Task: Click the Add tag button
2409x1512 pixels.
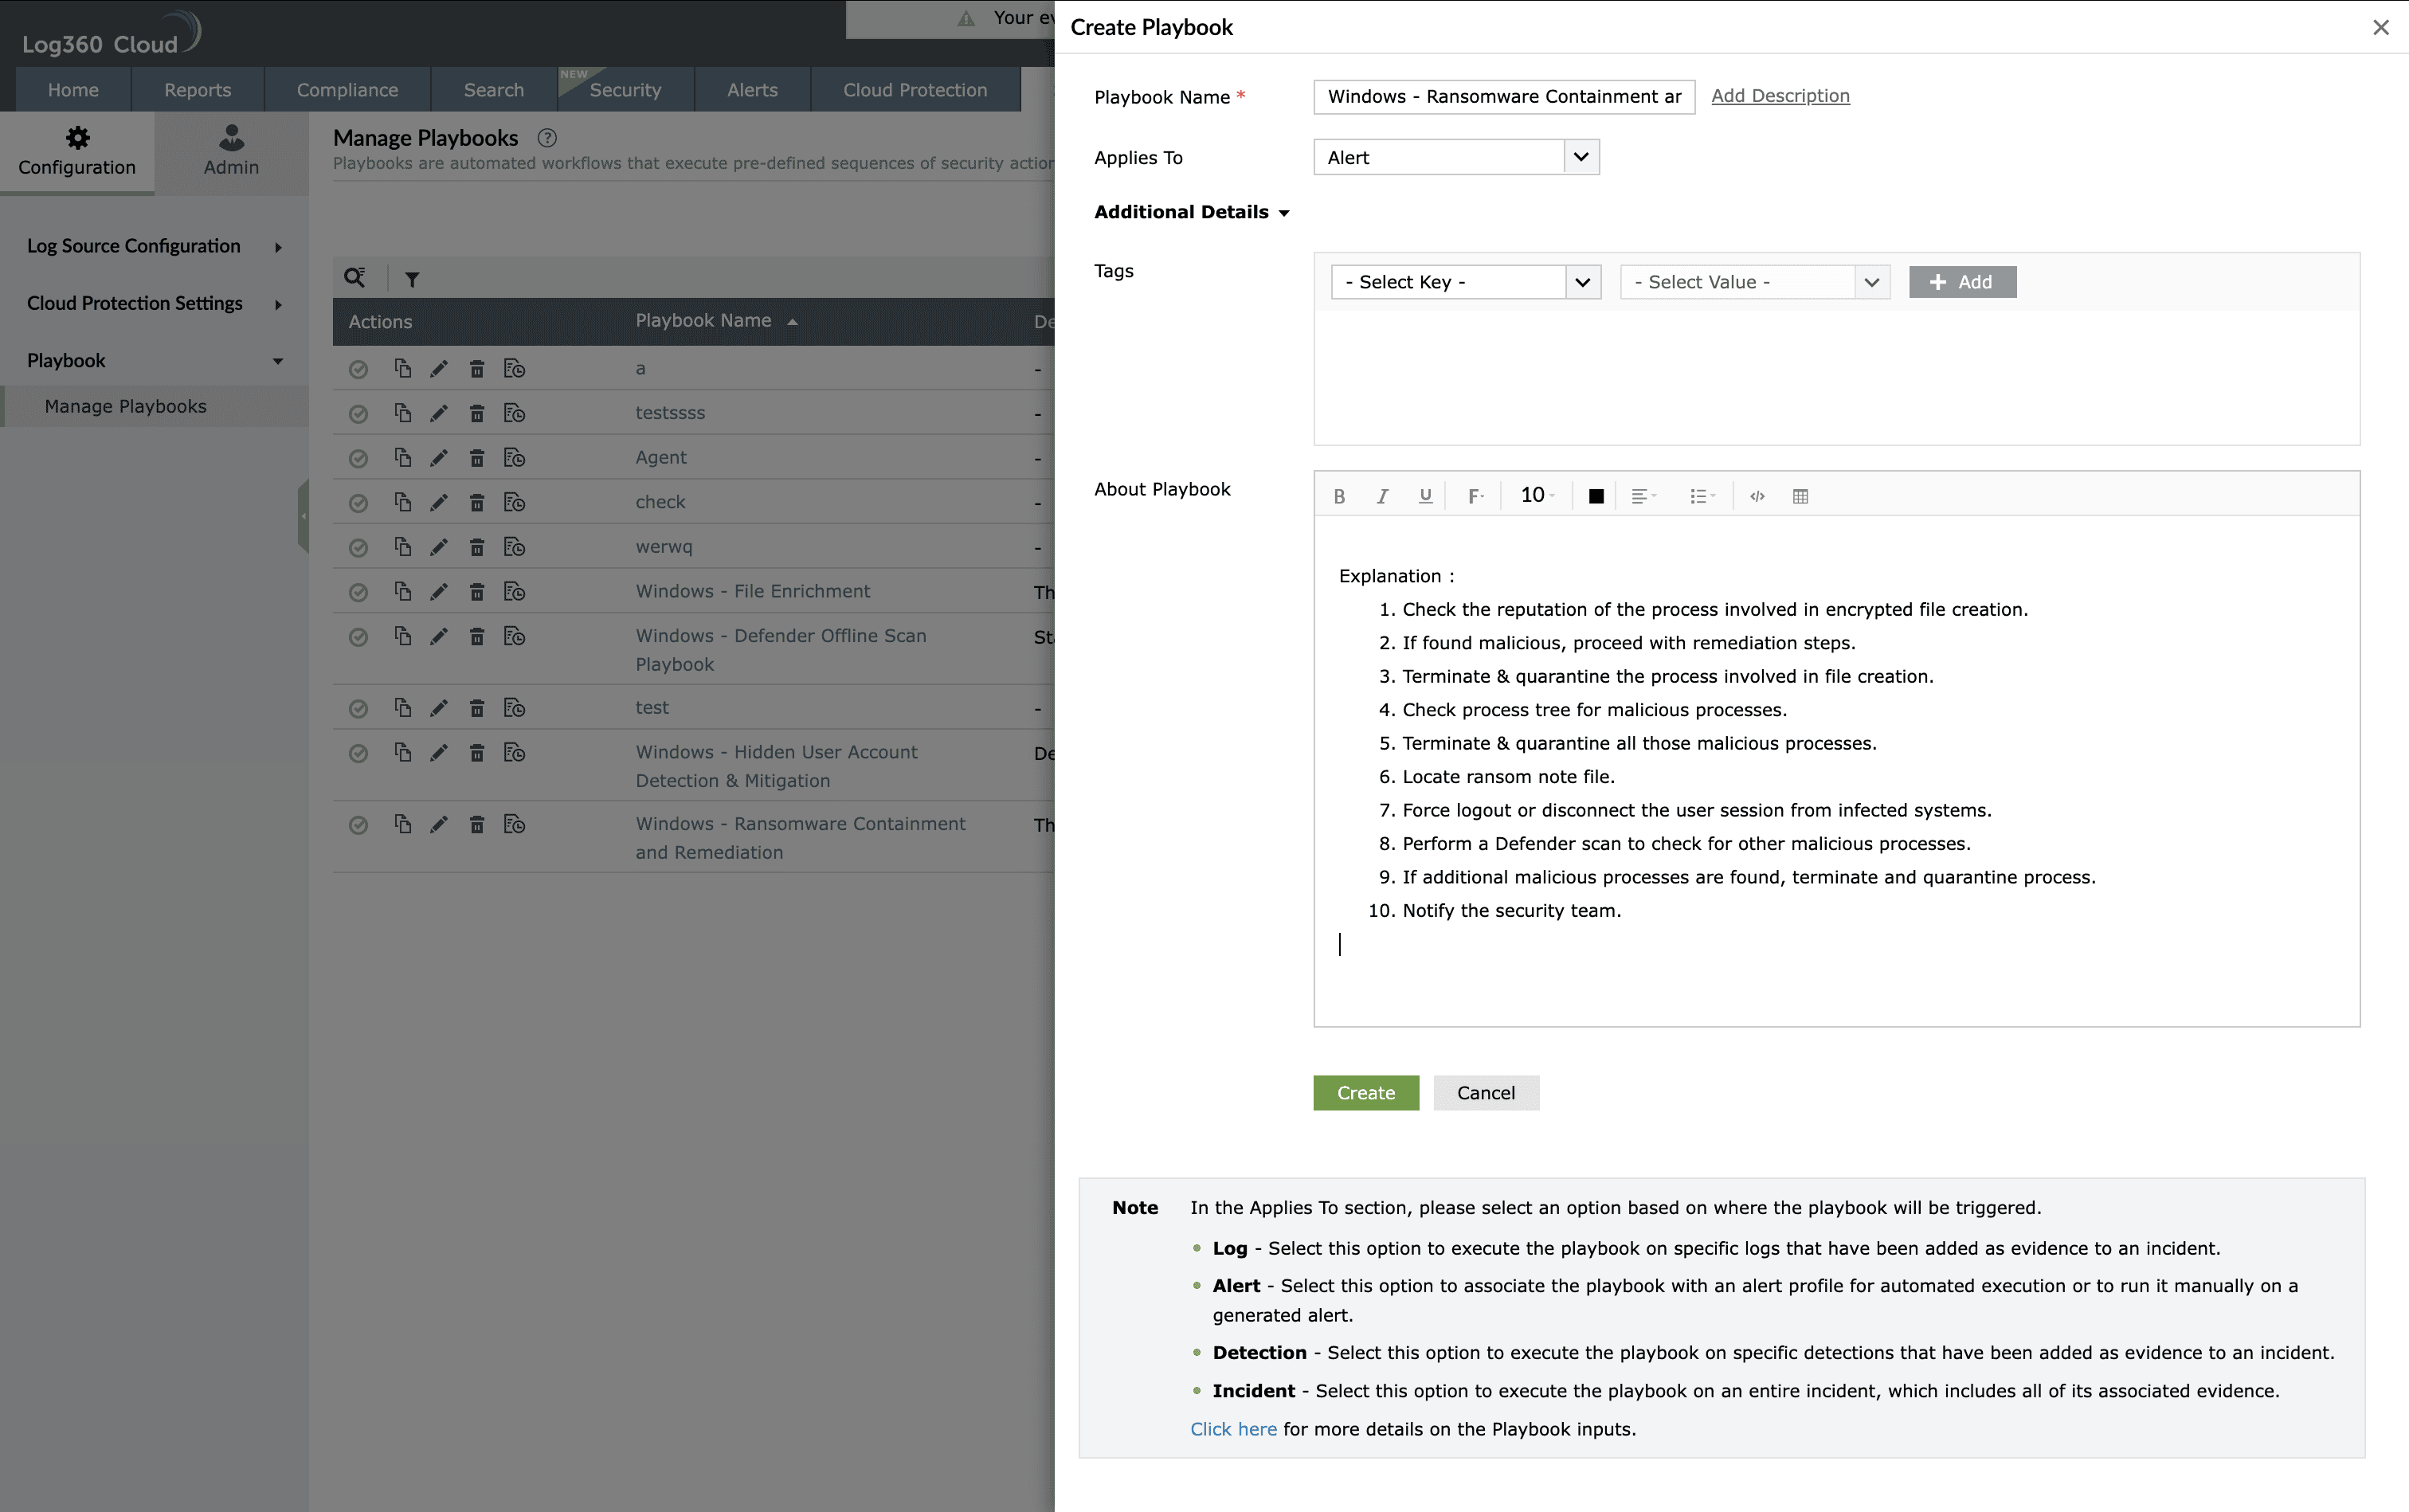Action: tap(1962, 282)
